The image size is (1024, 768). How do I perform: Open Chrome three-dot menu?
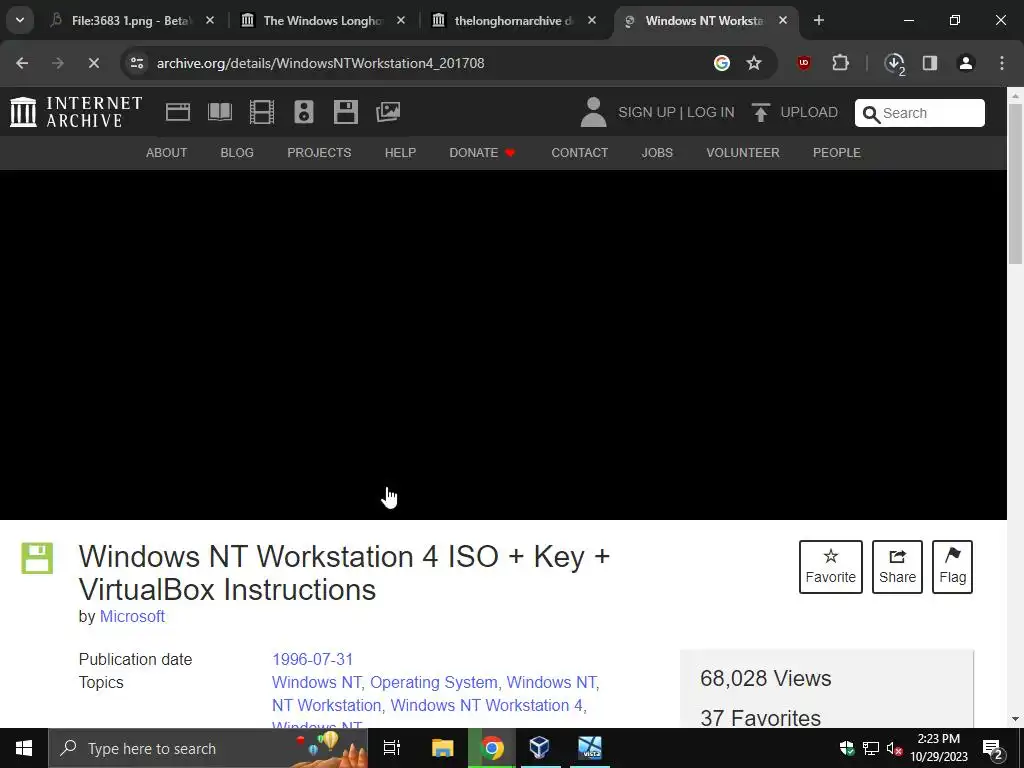point(1002,63)
